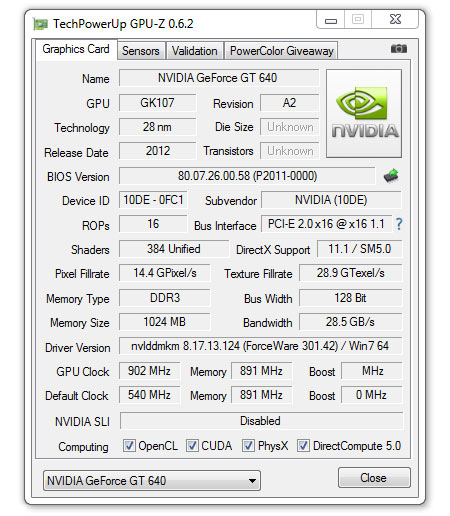Toggle the OpenCL checkbox
The image size is (450, 516).
[129, 445]
